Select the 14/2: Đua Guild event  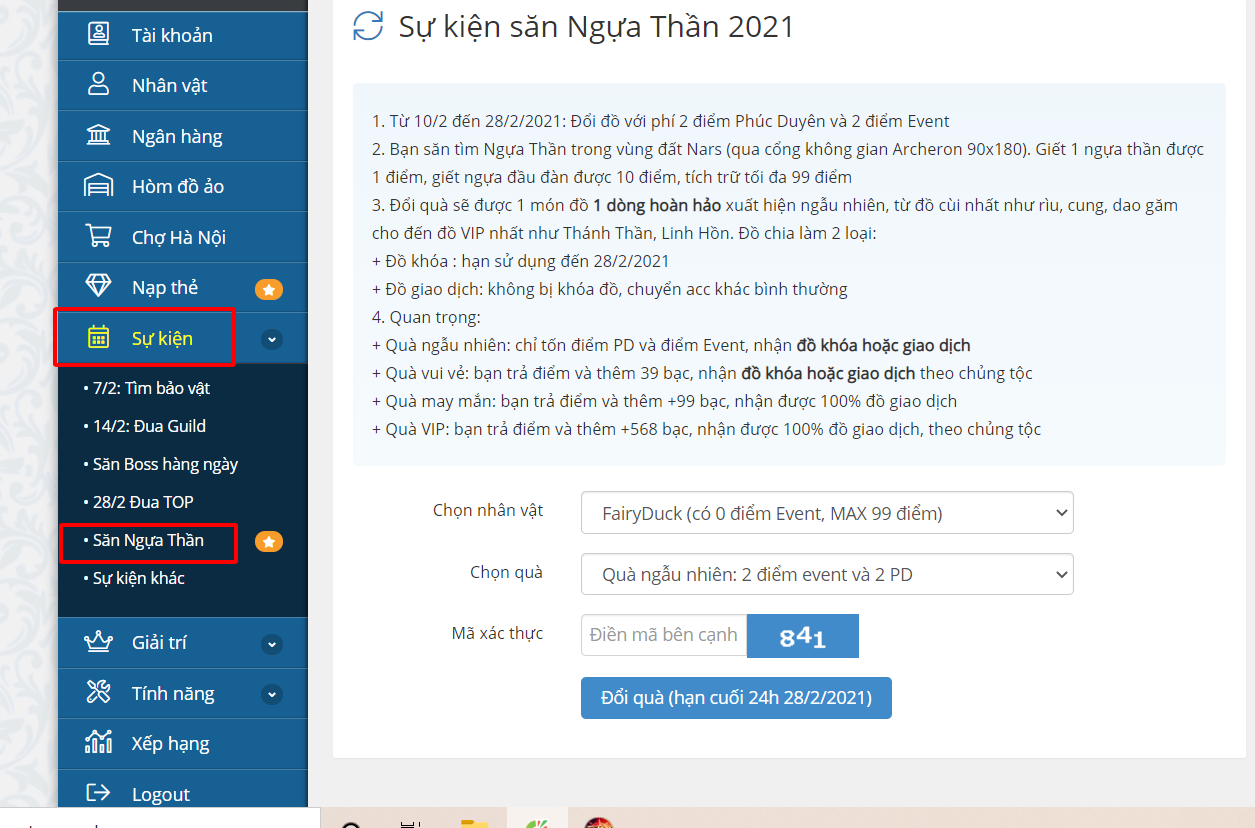[149, 426]
